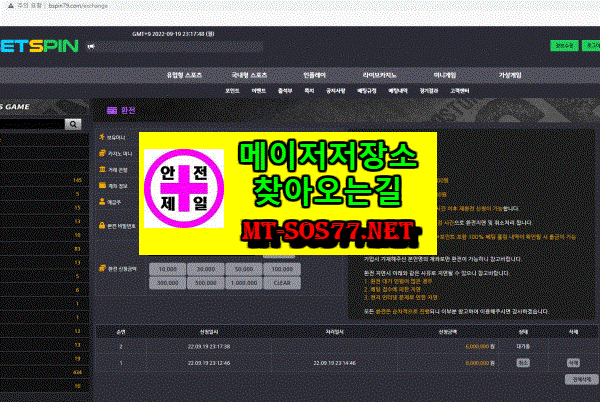Click the green 정보수정 button
Screen dimensions: 600x402
point(564,46)
